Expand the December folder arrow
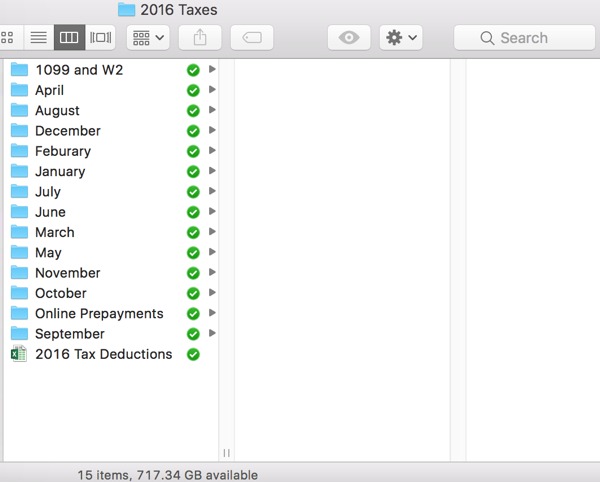Screen dimensions: 600x482 (212, 130)
